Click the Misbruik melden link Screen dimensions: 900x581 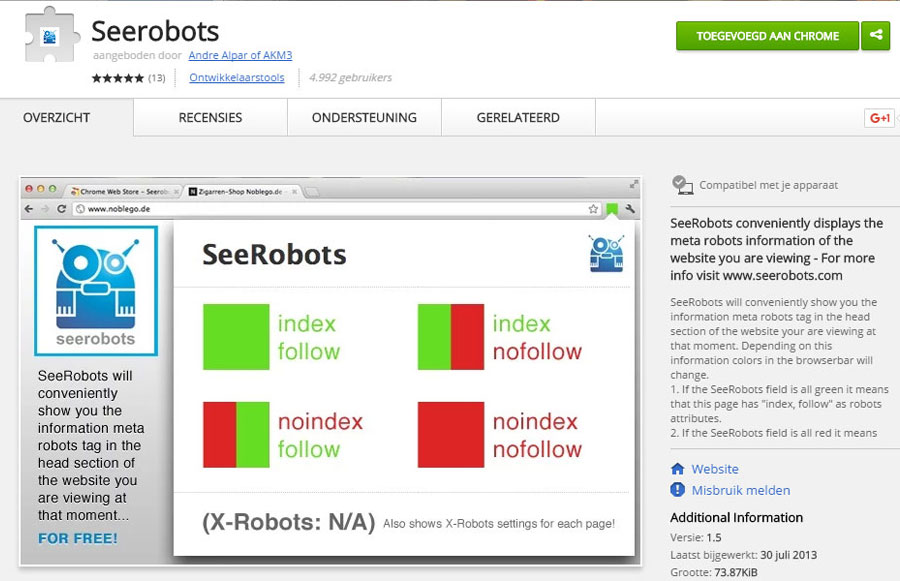point(740,490)
